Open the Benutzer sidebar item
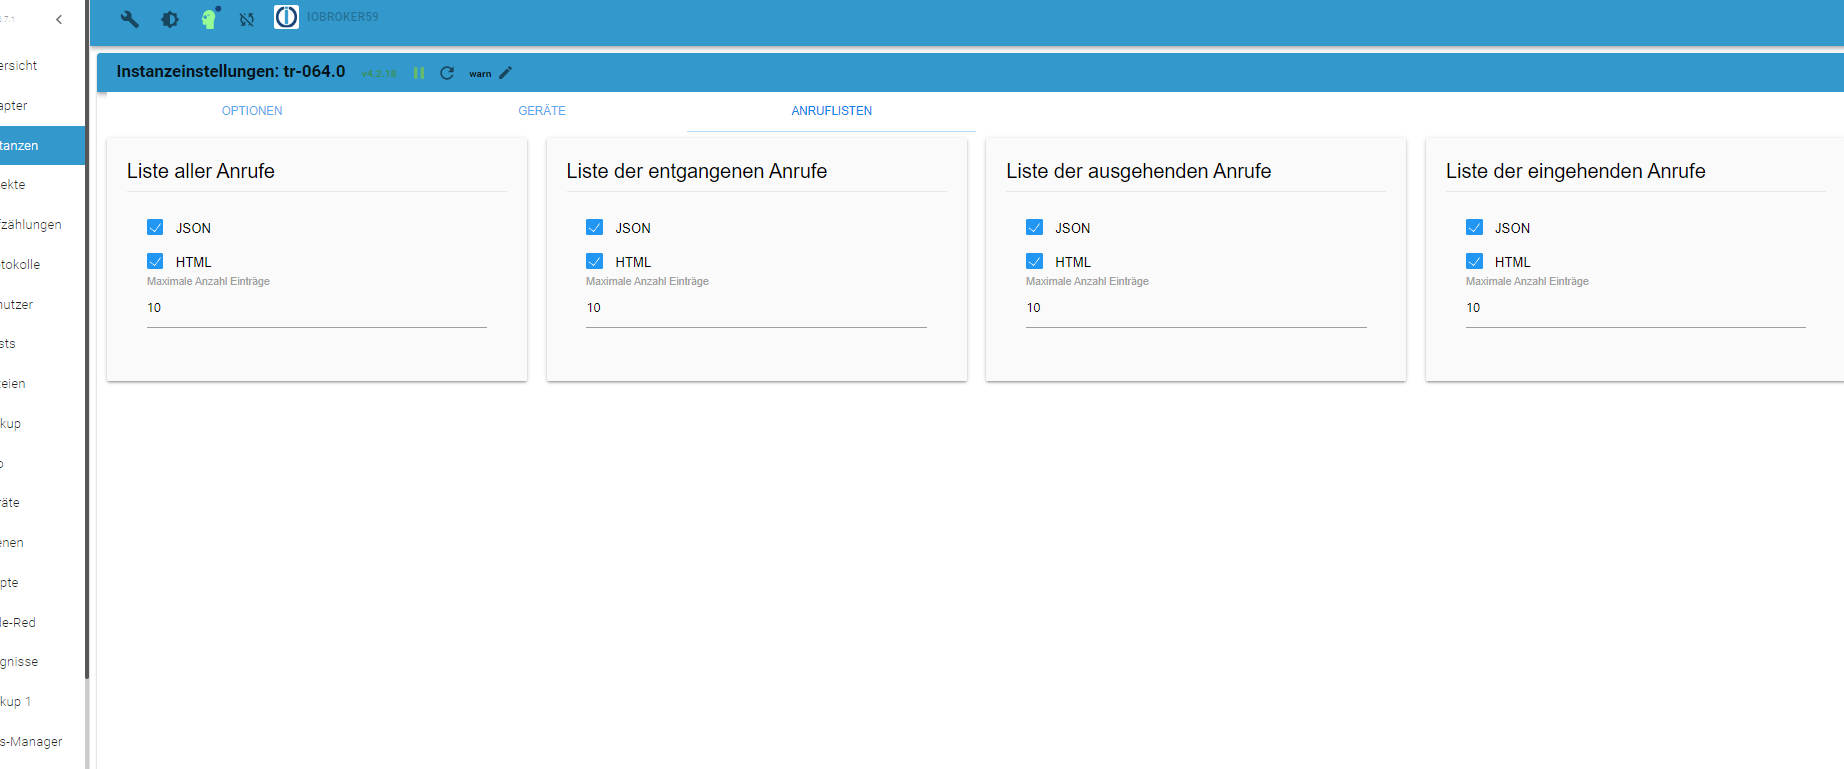The image size is (1844, 769). click(42, 305)
